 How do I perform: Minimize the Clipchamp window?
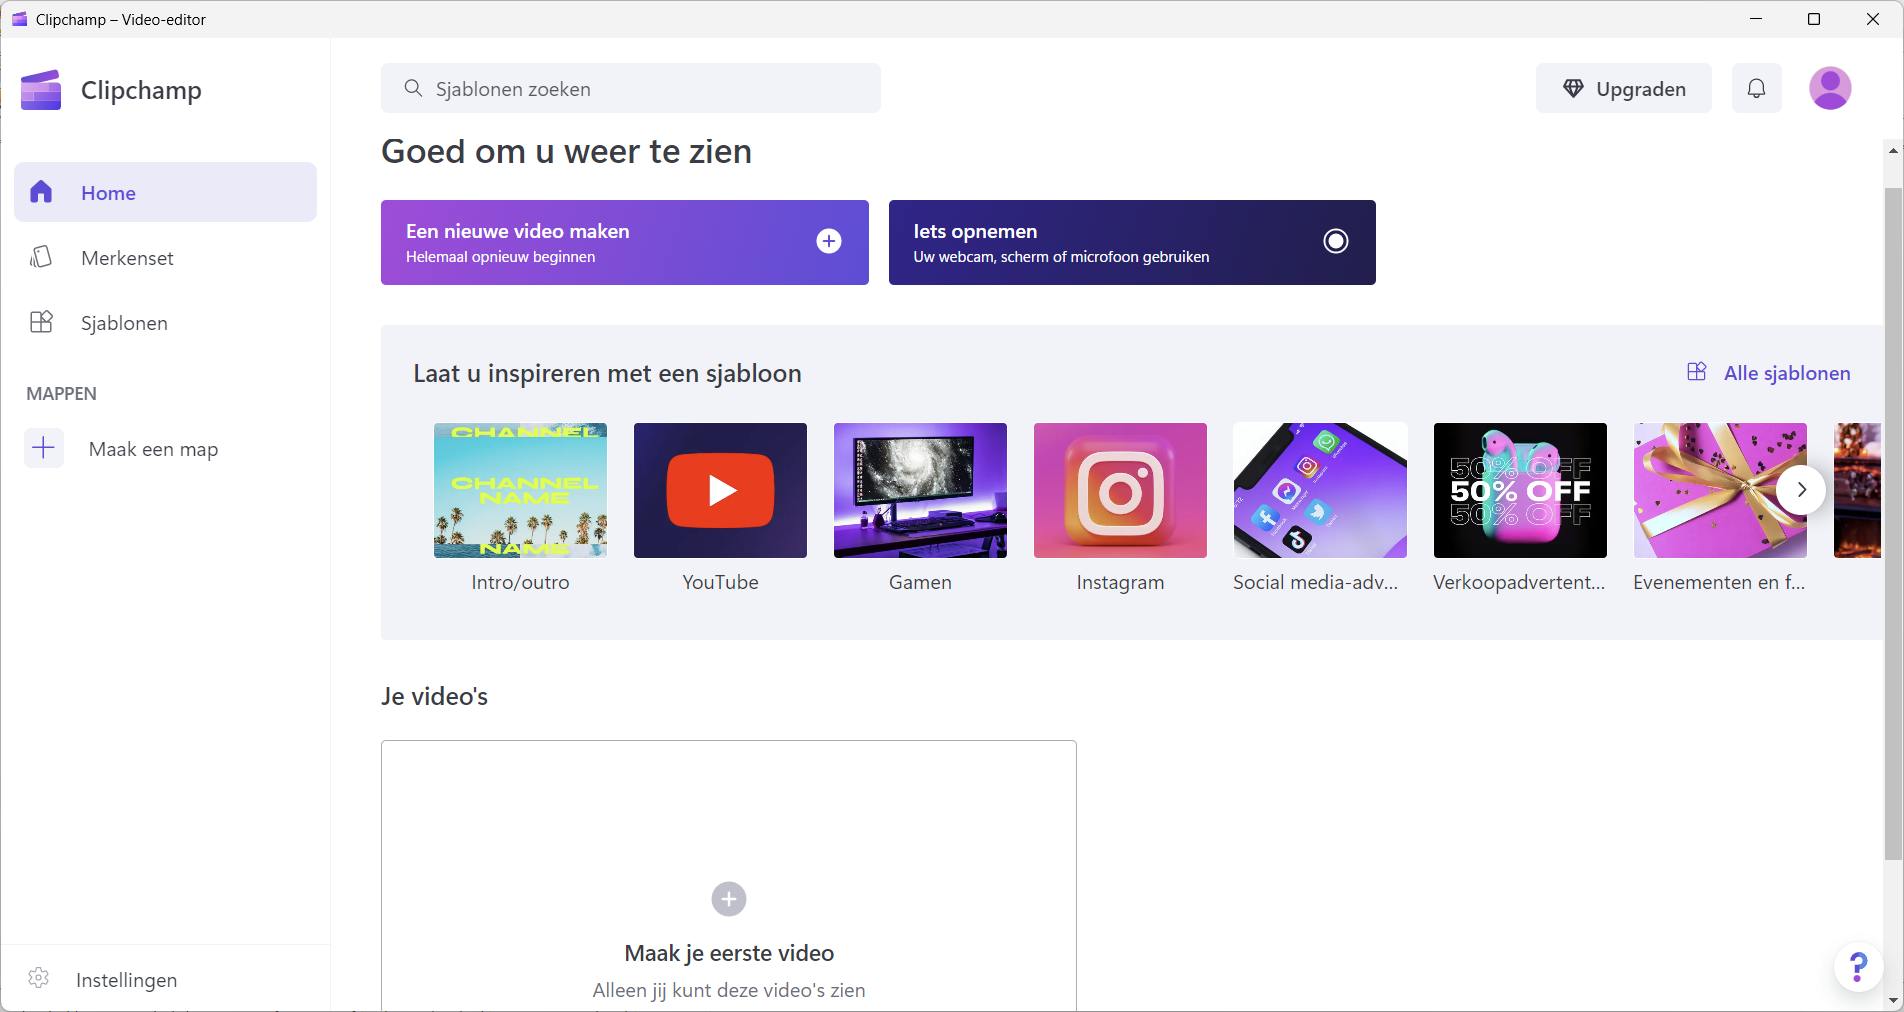click(x=1756, y=19)
